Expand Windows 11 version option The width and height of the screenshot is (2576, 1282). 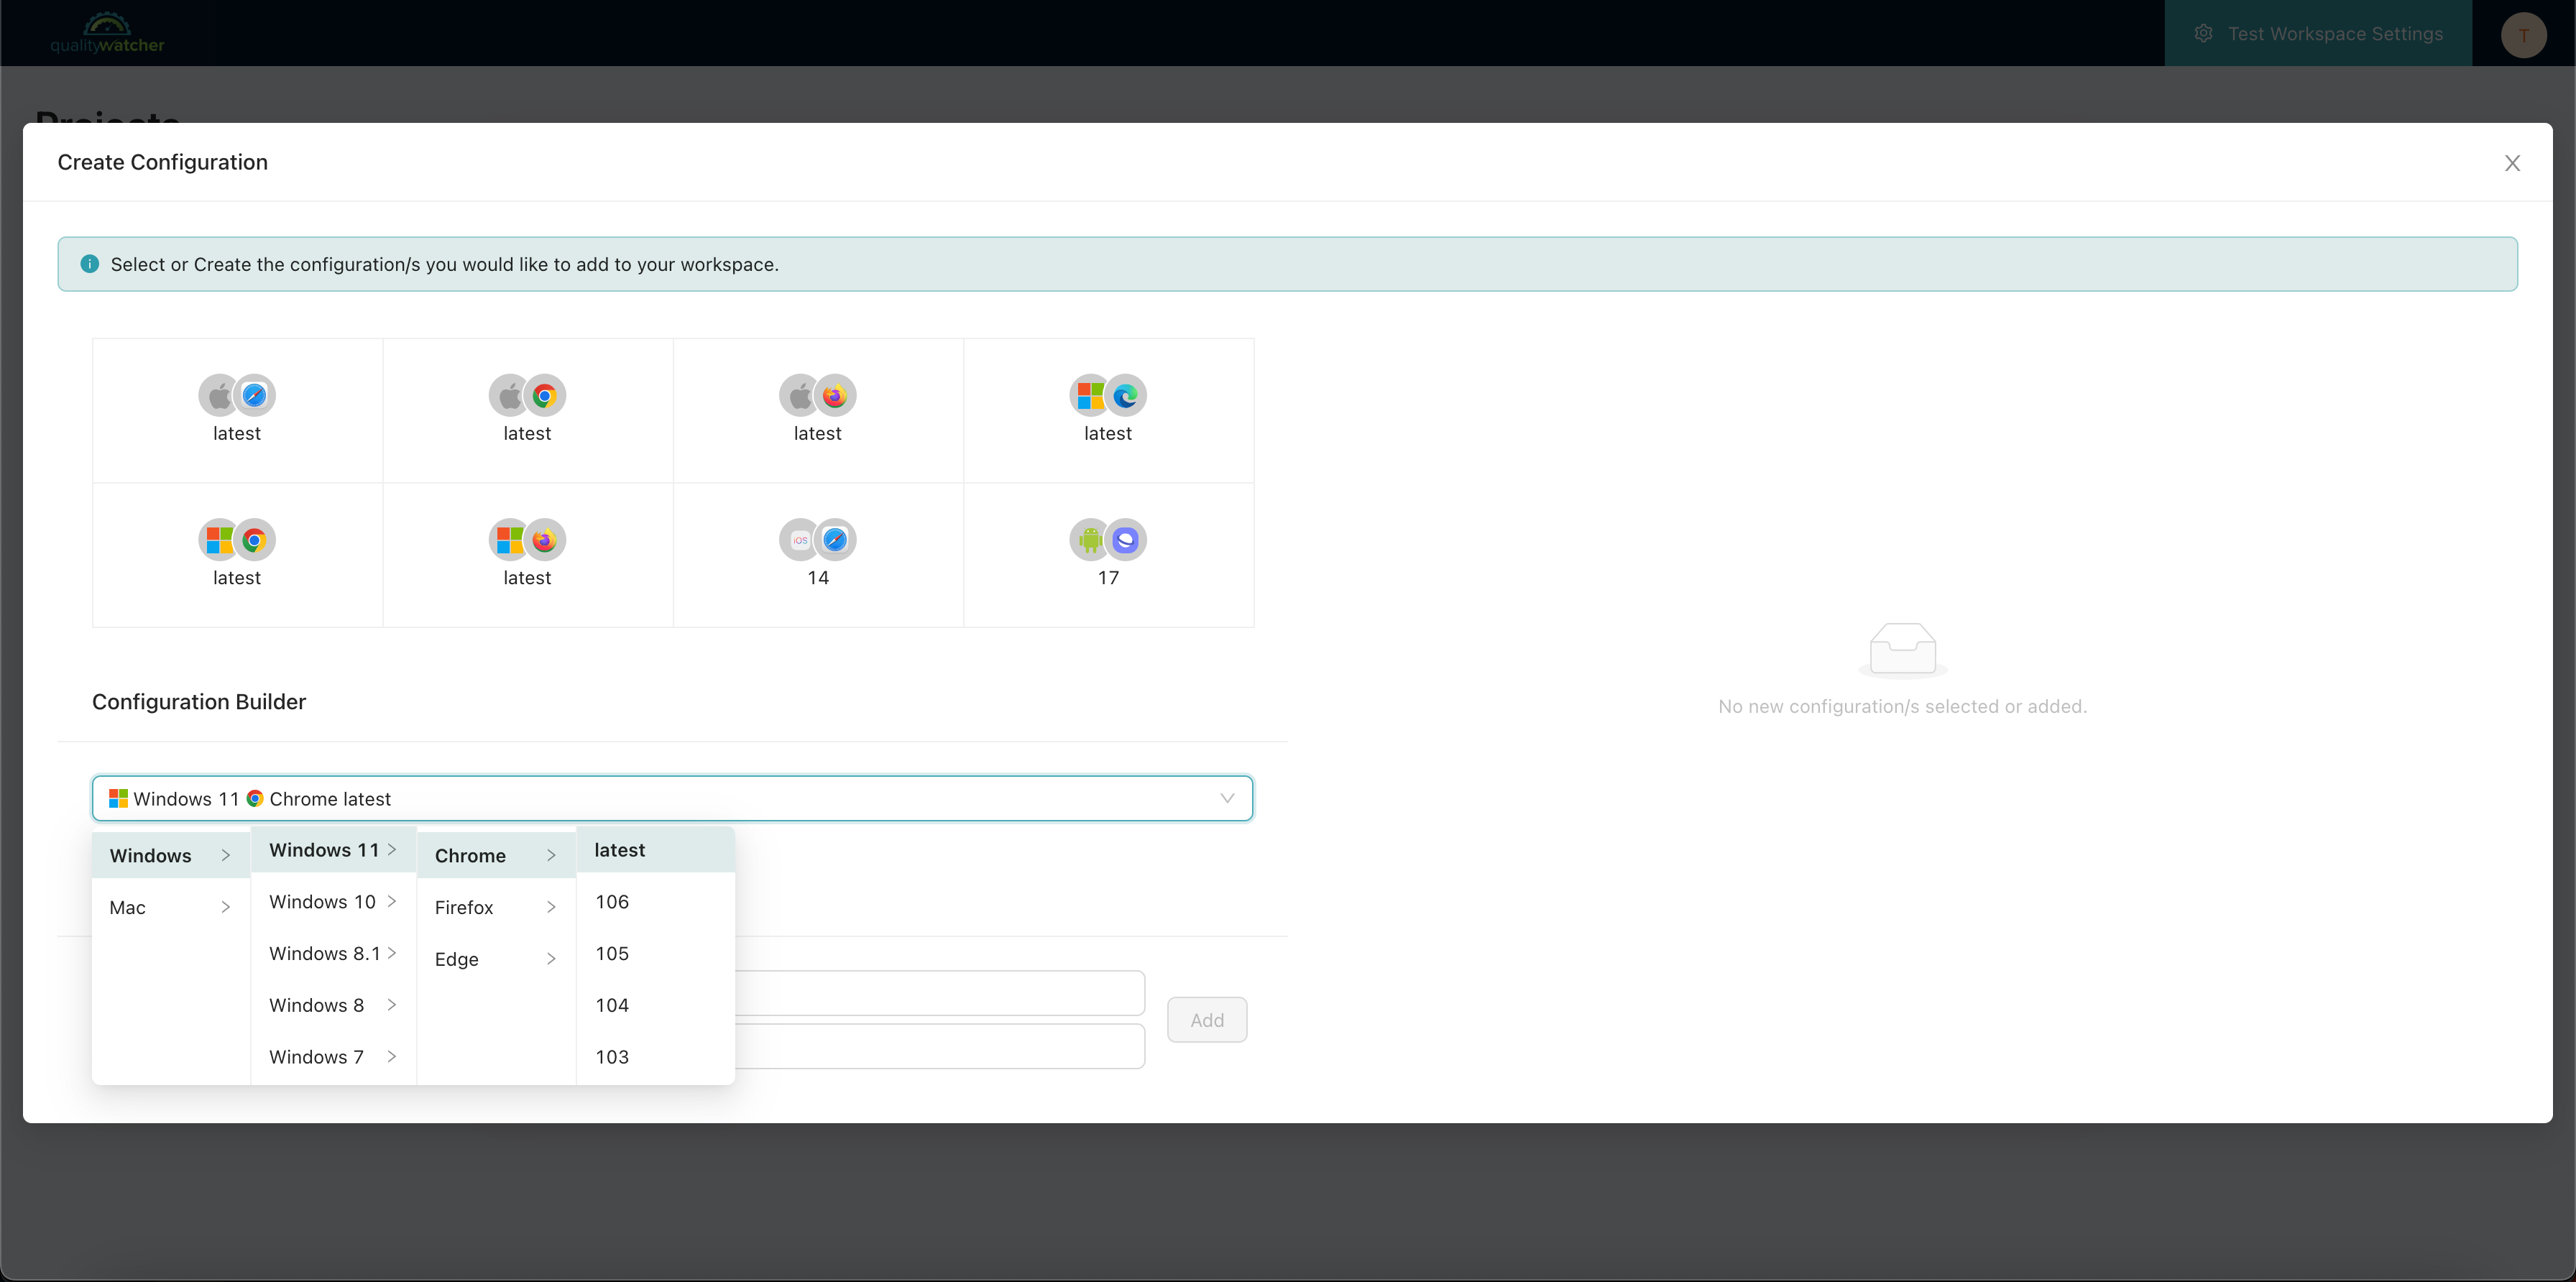[333, 850]
